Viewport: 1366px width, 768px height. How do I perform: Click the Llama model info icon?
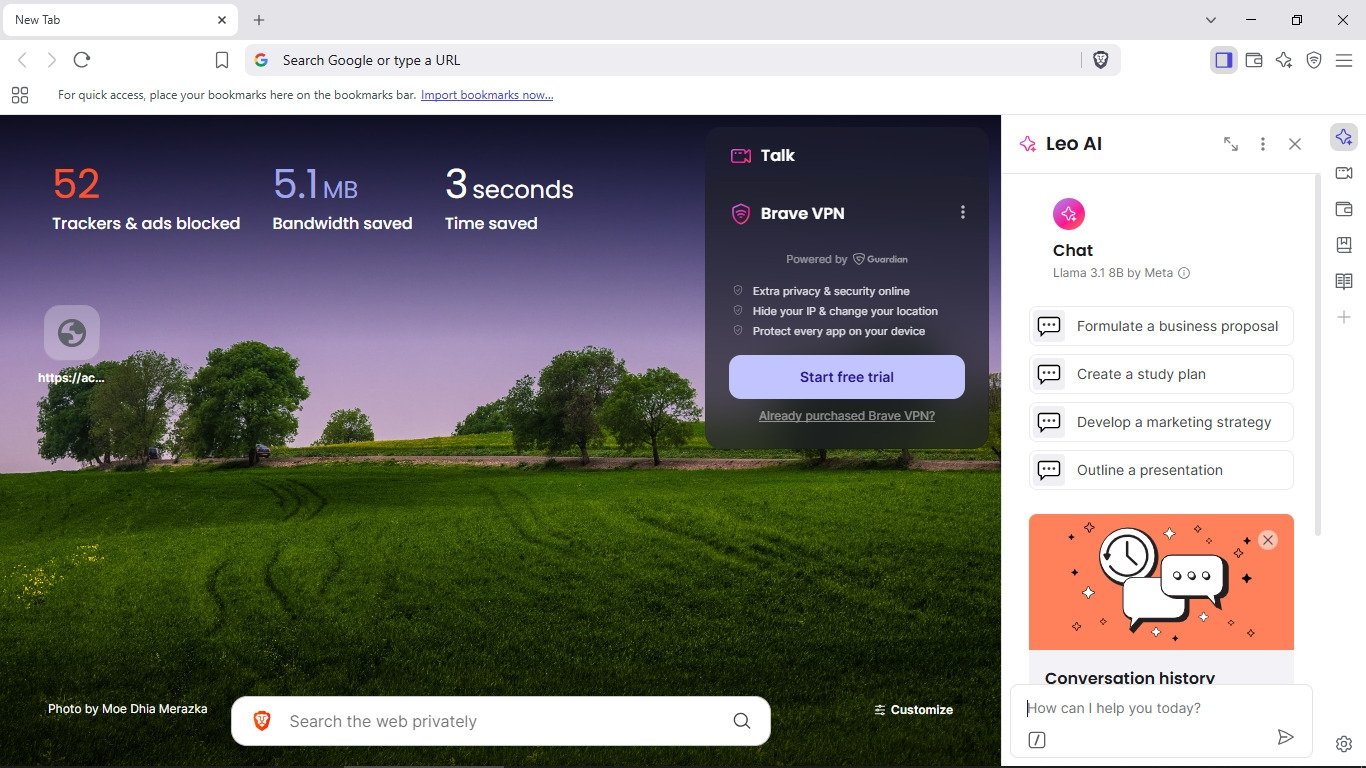click(x=1184, y=273)
